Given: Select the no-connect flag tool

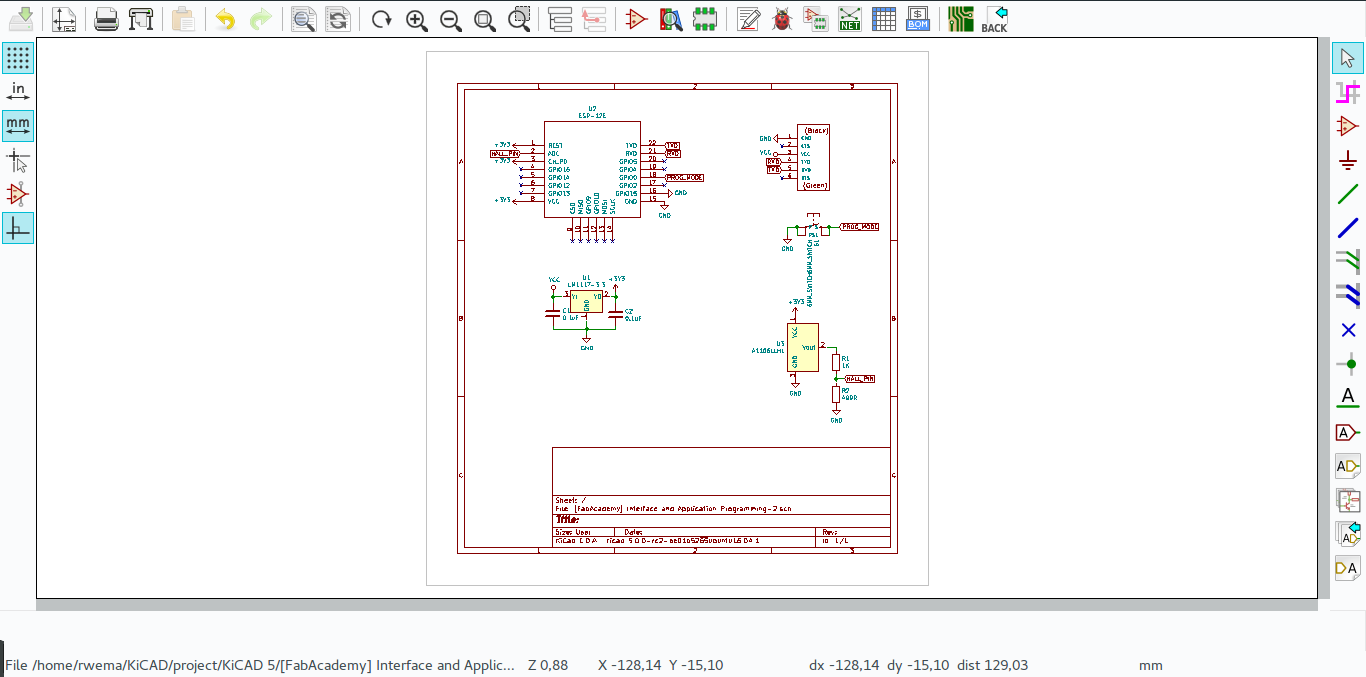Looking at the screenshot, I should click(1347, 329).
